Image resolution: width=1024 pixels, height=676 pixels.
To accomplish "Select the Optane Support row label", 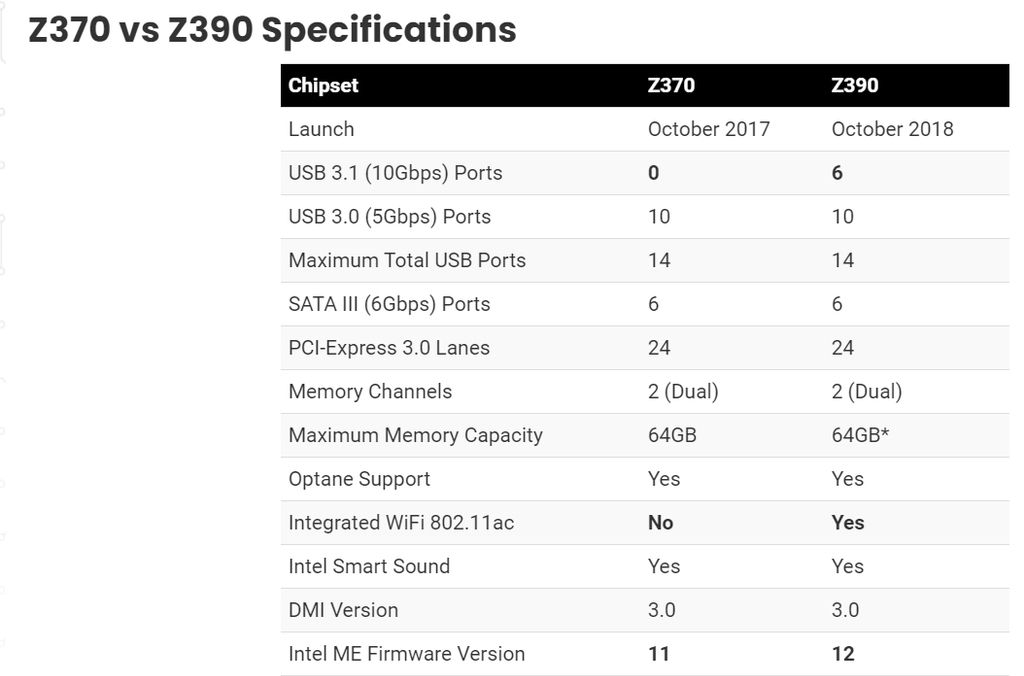I will tap(359, 479).
